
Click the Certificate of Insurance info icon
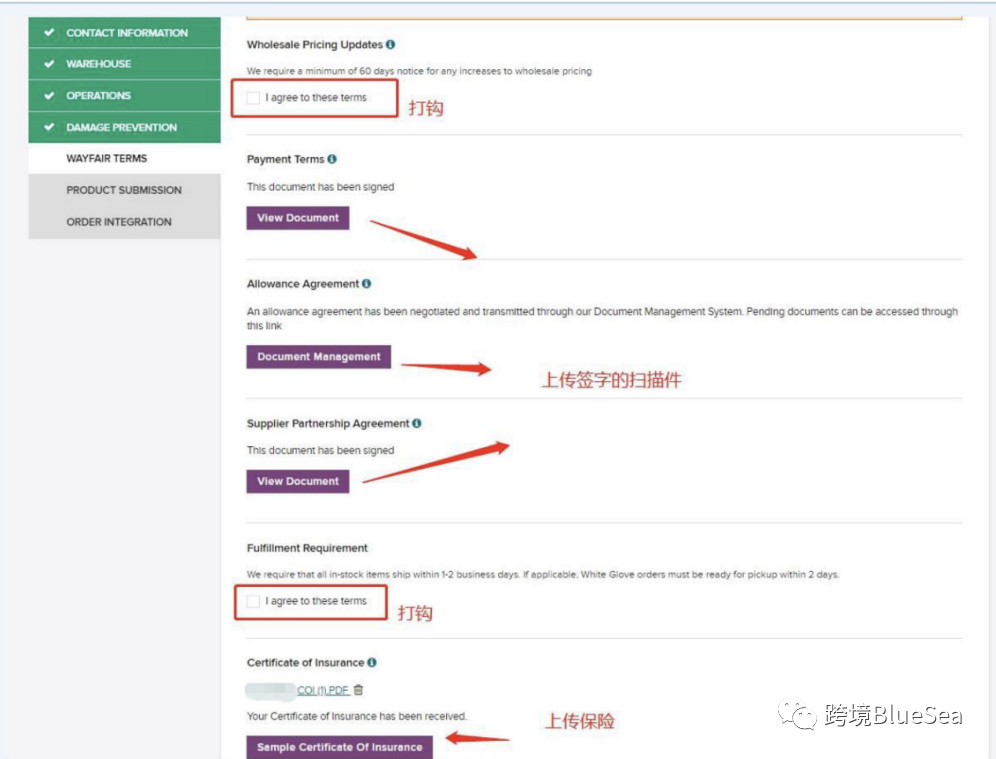point(372,662)
